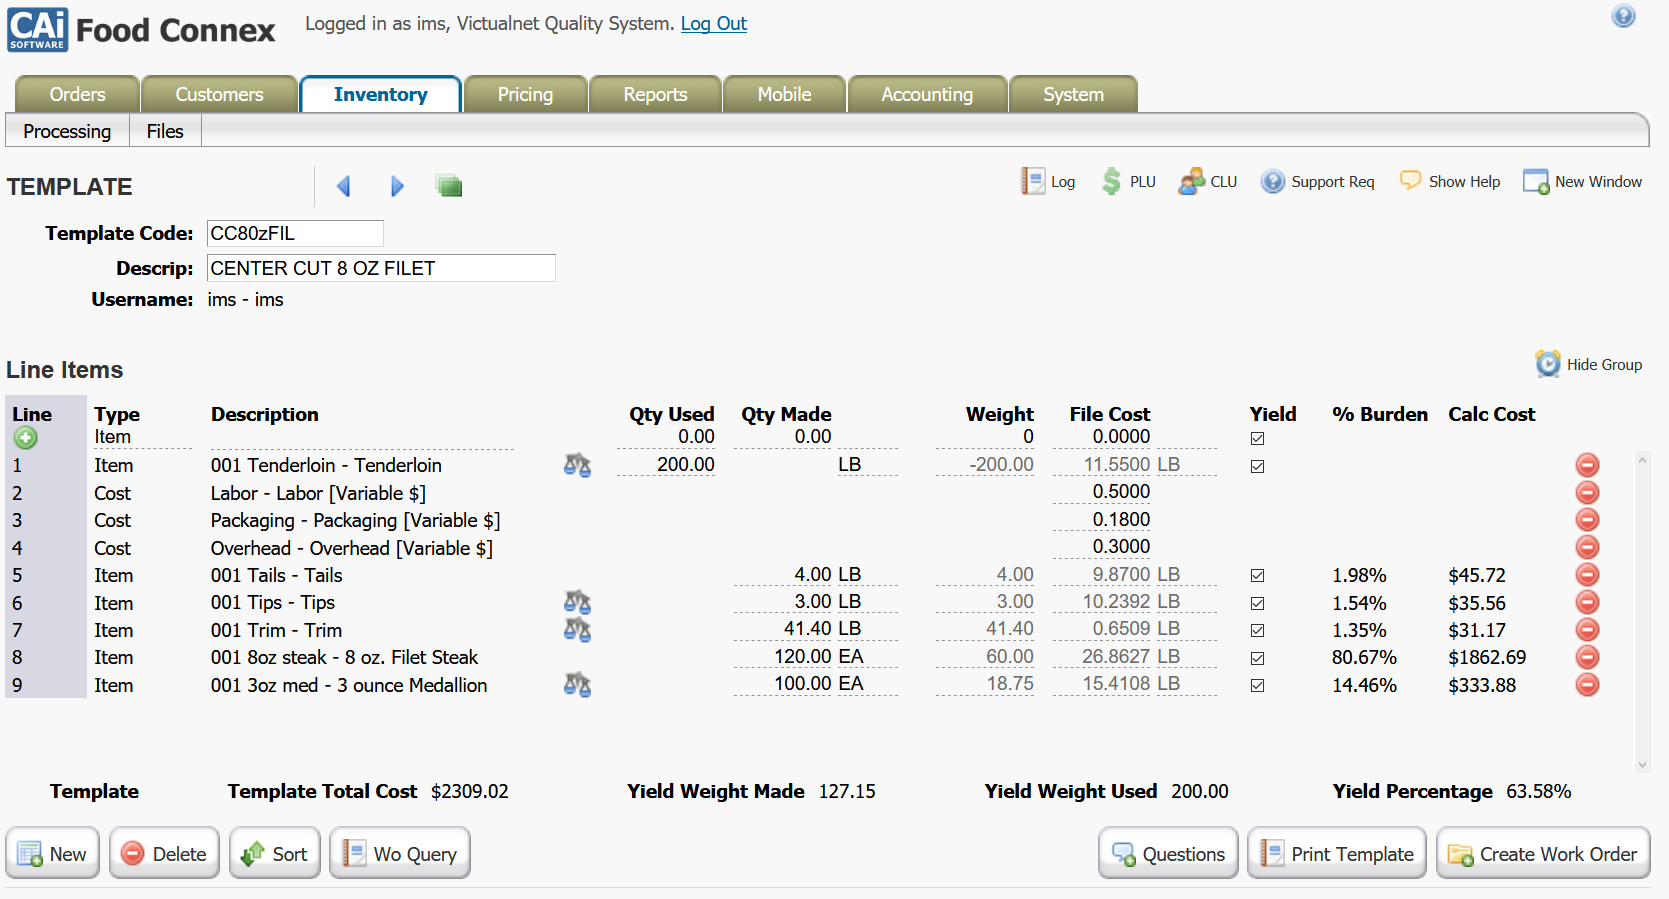
Task: Select the Inventory tab
Action: [380, 94]
